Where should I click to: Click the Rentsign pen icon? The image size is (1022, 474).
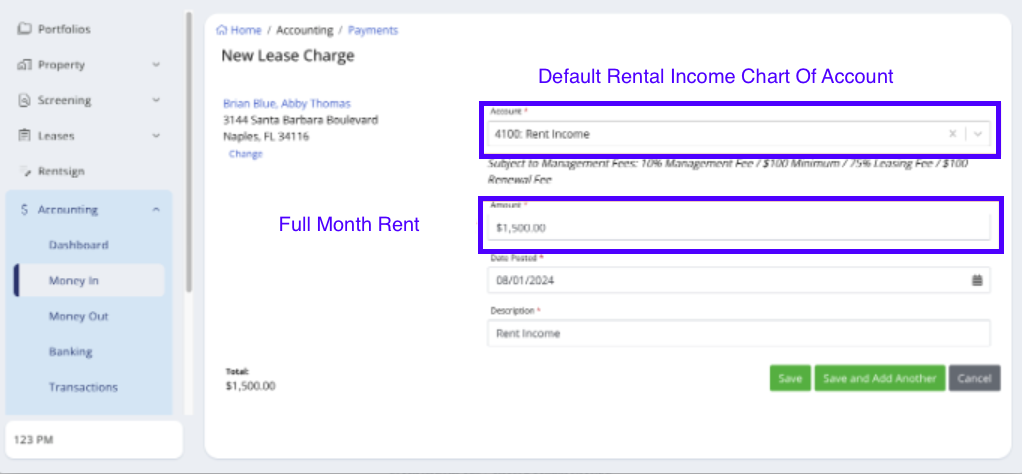25,172
